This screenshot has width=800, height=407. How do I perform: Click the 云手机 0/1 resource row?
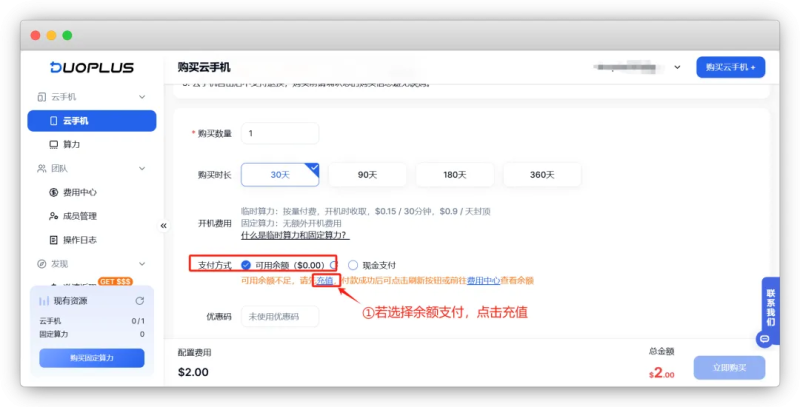point(92,321)
